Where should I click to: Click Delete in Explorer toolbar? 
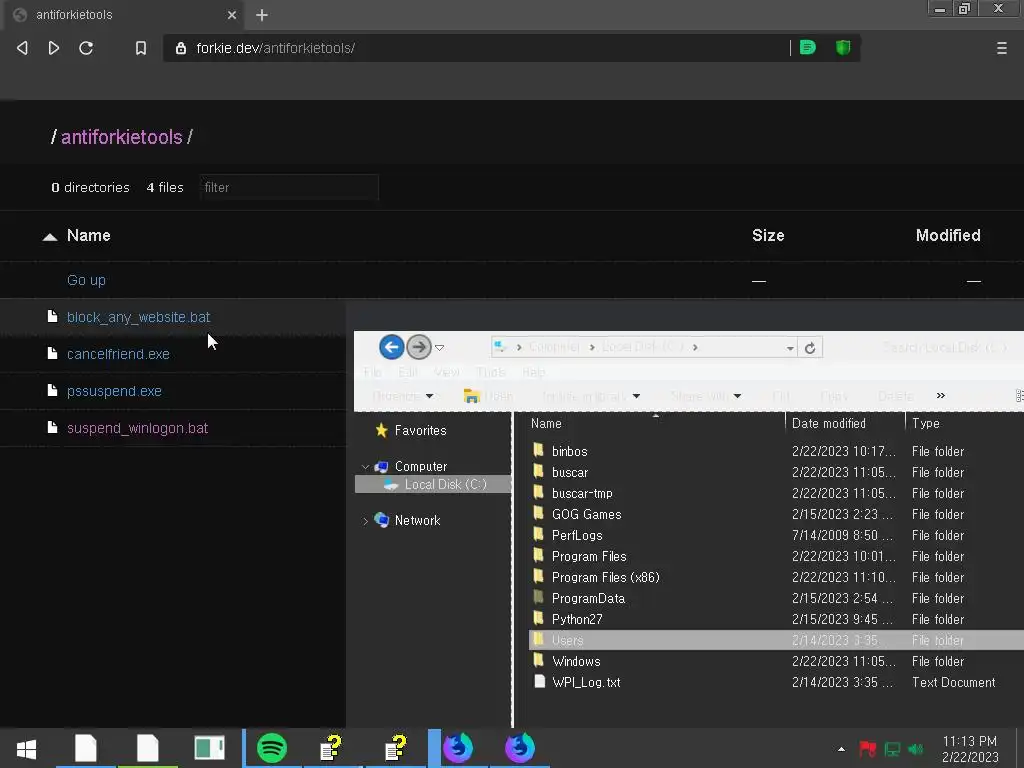896,396
